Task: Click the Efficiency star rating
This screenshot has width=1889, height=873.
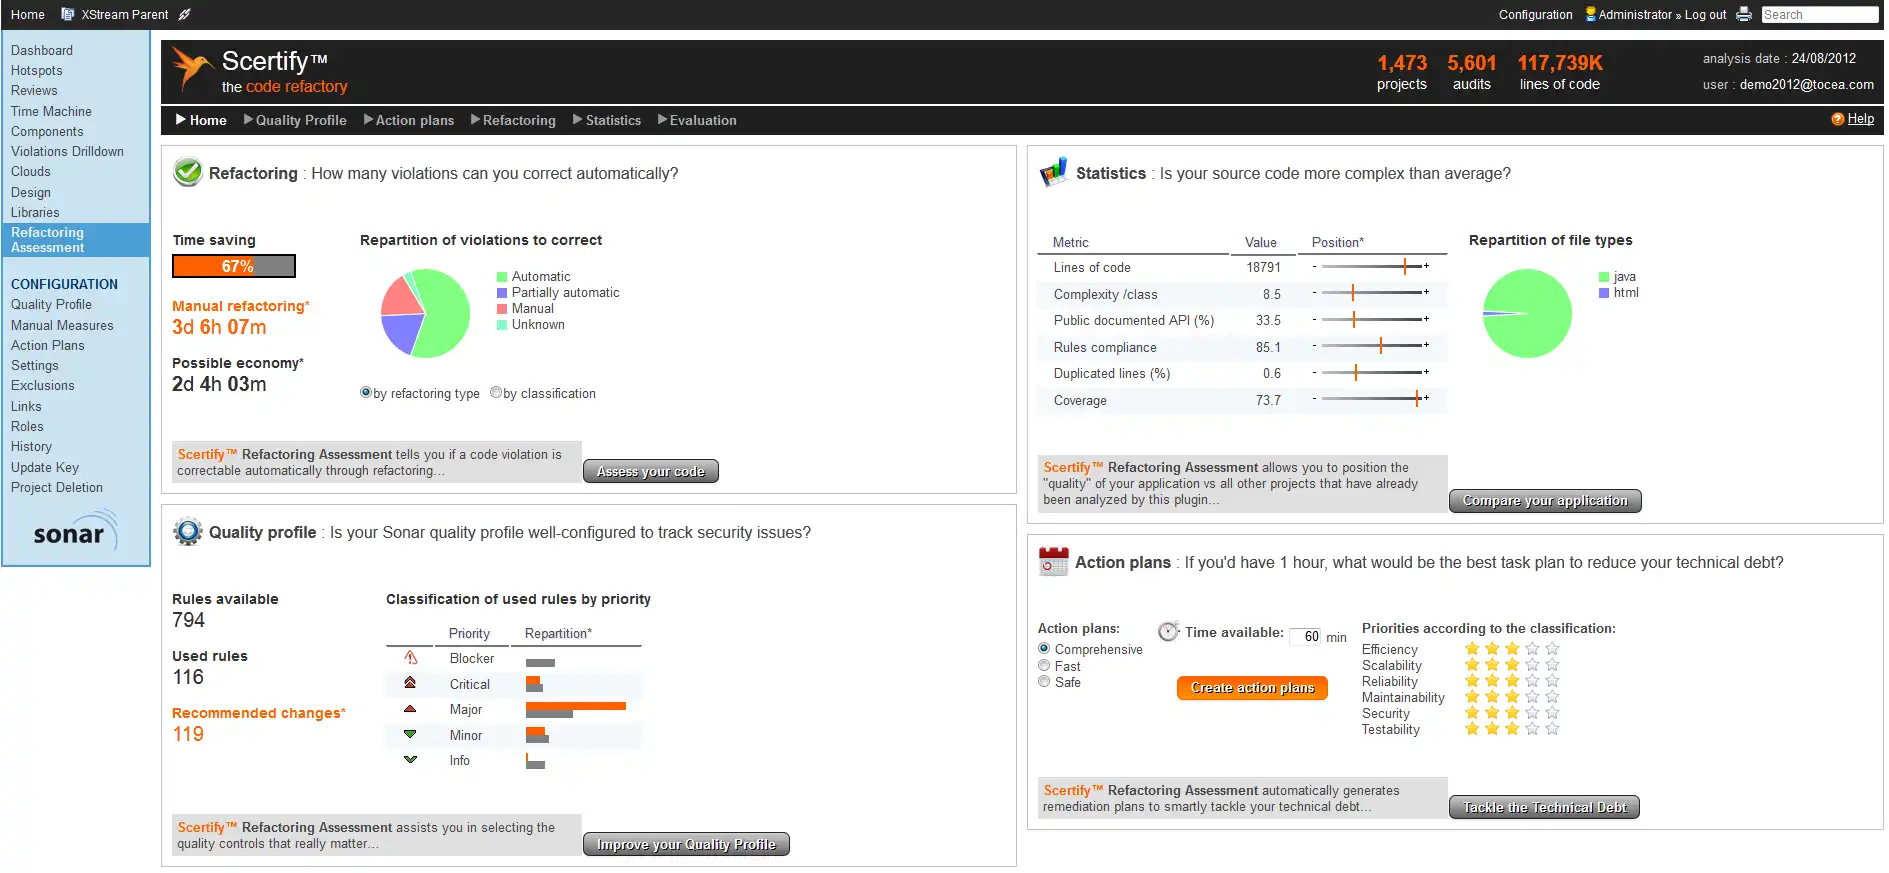Action: pyautogui.click(x=1512, y=649)
